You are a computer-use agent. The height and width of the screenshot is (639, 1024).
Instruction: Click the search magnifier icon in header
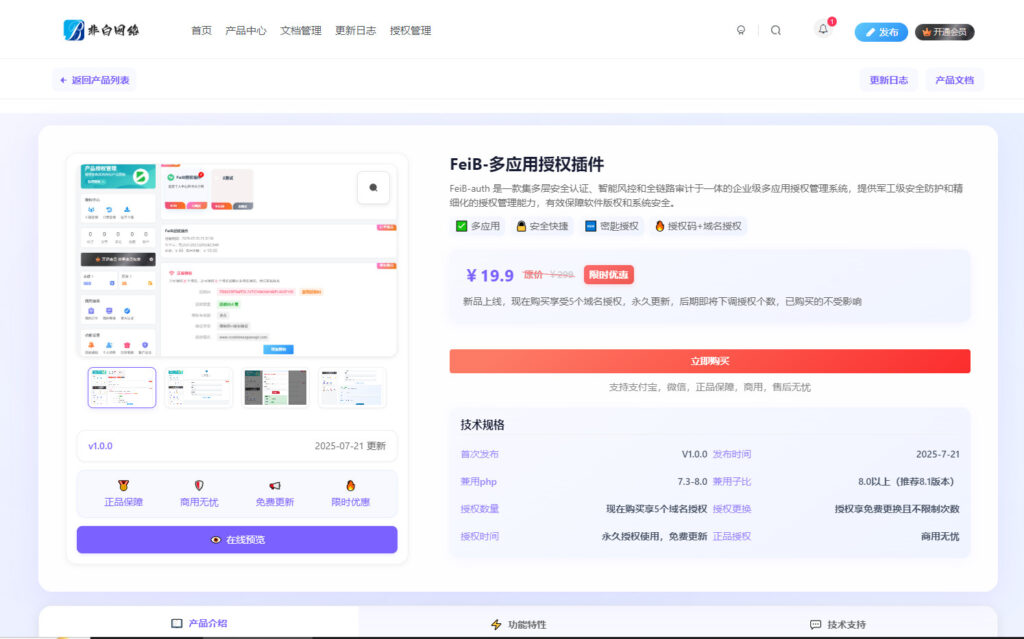(775, 30)
